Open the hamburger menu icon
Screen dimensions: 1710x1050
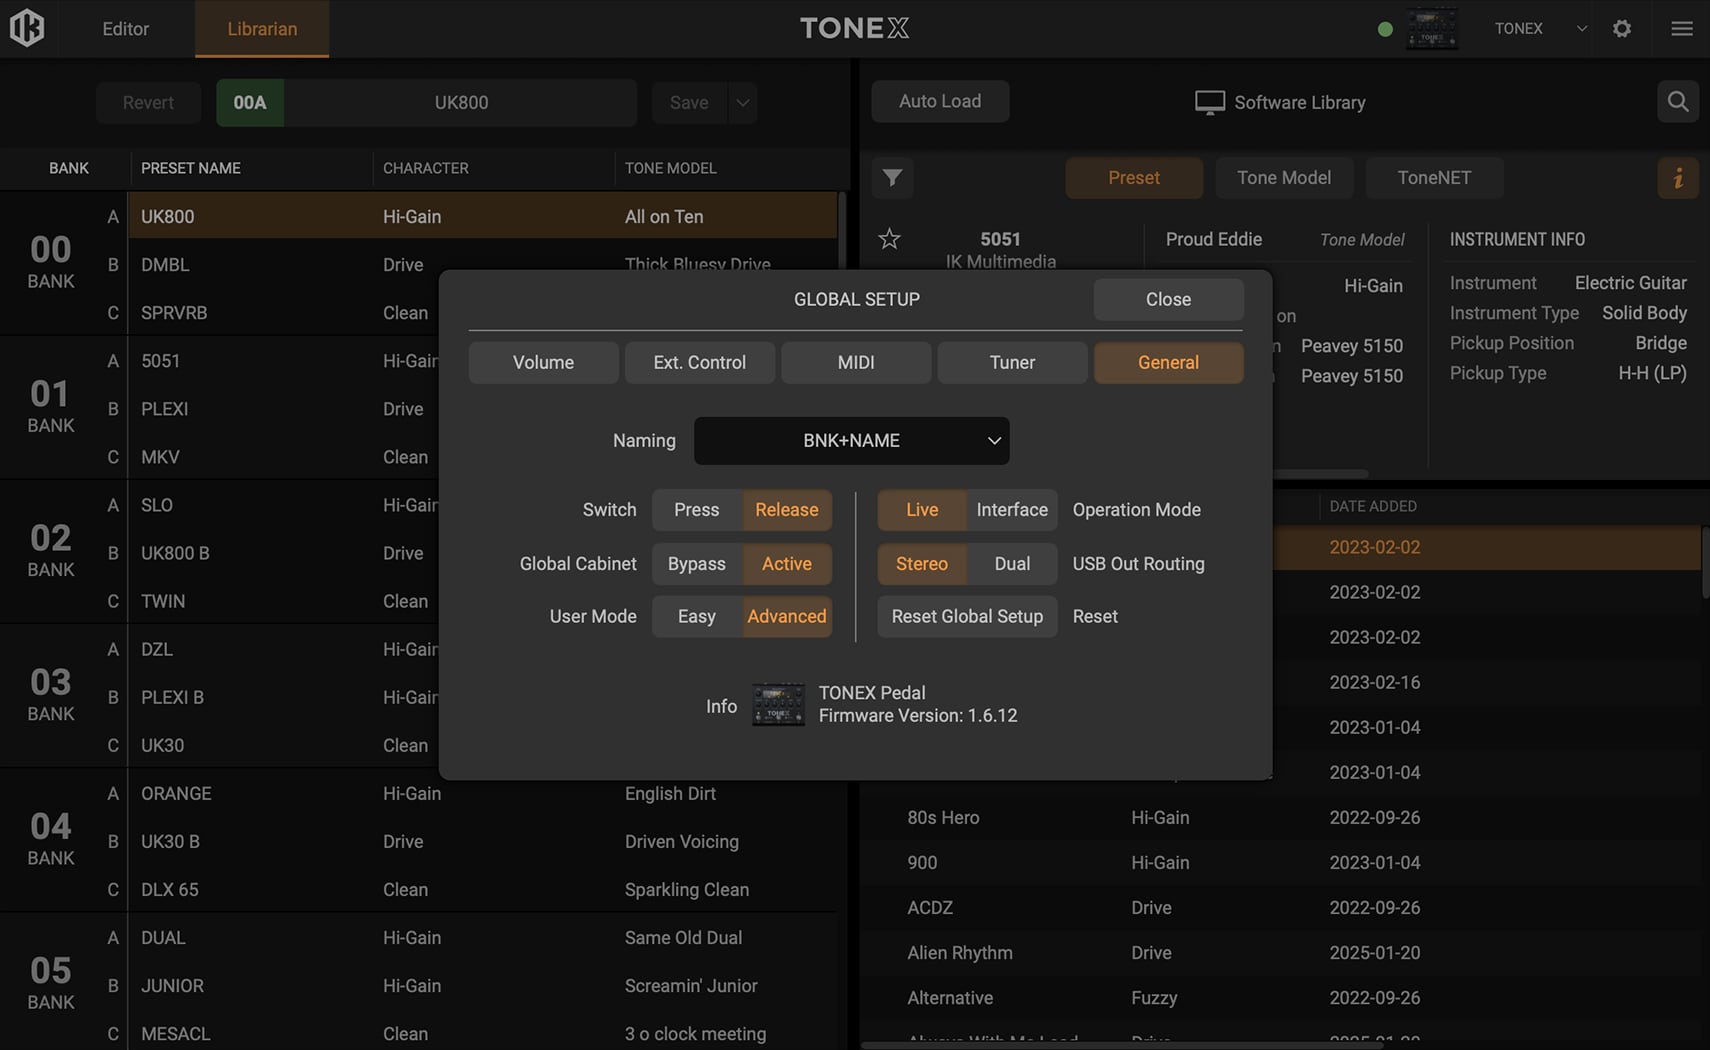pyautogui.click(x=1681, y=29)
